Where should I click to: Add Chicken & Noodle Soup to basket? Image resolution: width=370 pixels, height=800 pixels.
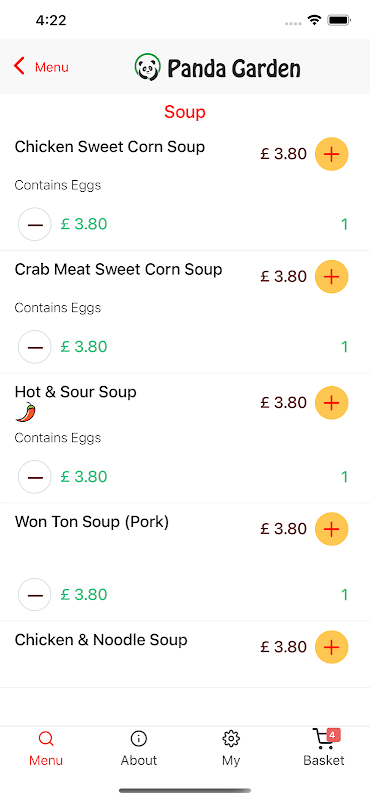coord(331,647)
